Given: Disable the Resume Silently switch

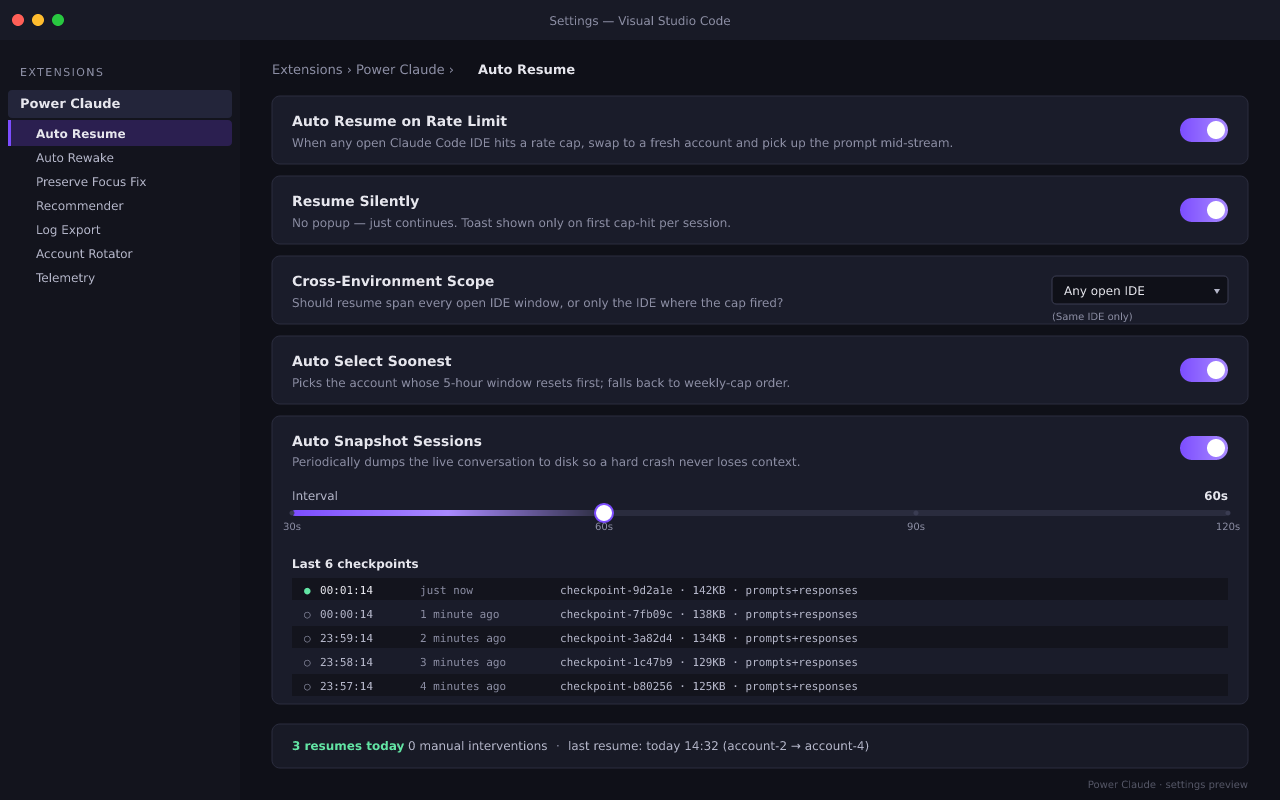Looking at the screenshot, I should click(1204, 210).
